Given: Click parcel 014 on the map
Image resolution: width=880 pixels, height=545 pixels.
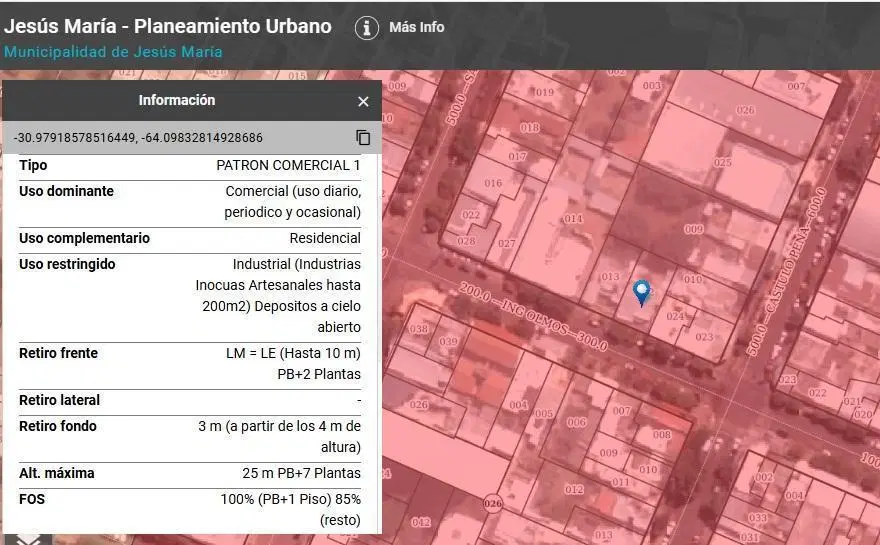Looking at the screenshot, I should [573, 218].
